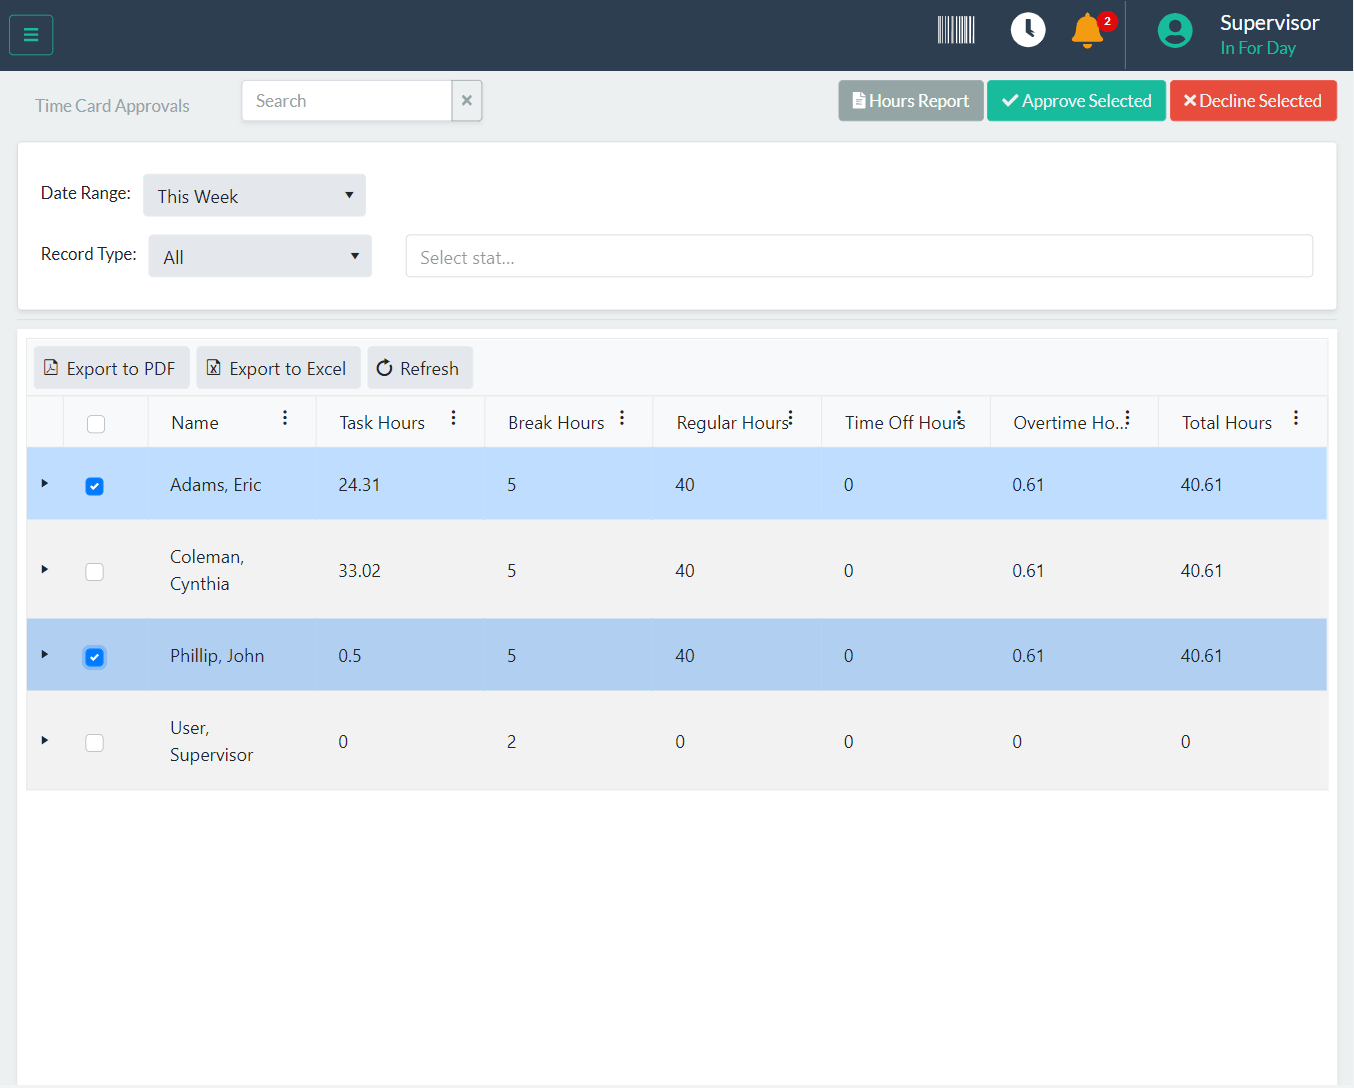Open Regular Hours column options menu
Viewport: 1354px width, 1088px height.
click(790, 418)
